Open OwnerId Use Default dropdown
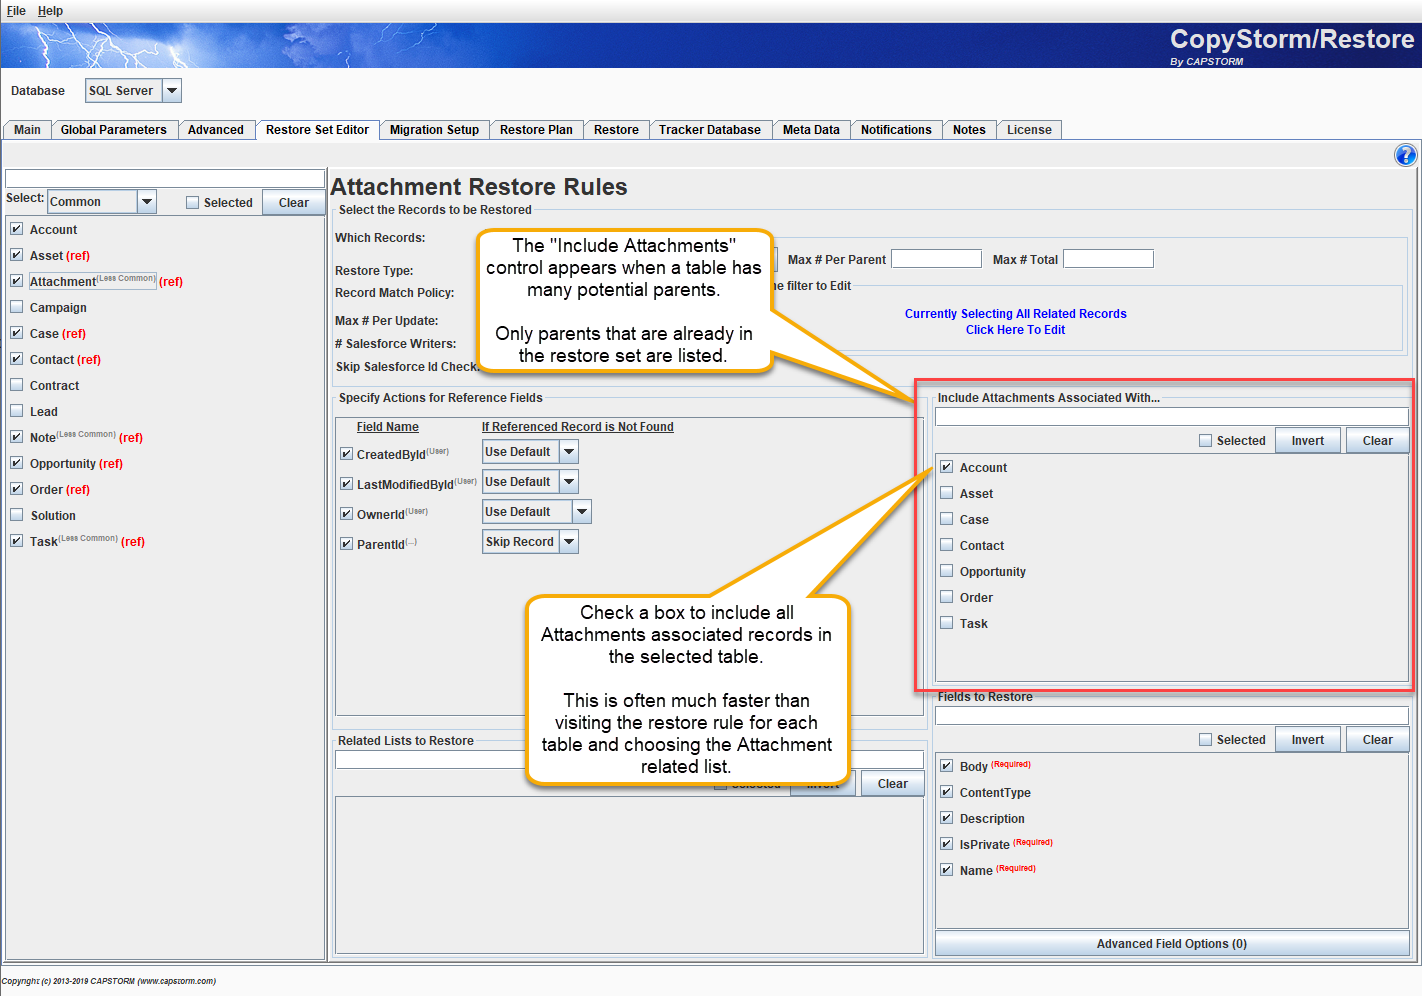This screenshot has width=1422, height=996. [x=582, y=512]
